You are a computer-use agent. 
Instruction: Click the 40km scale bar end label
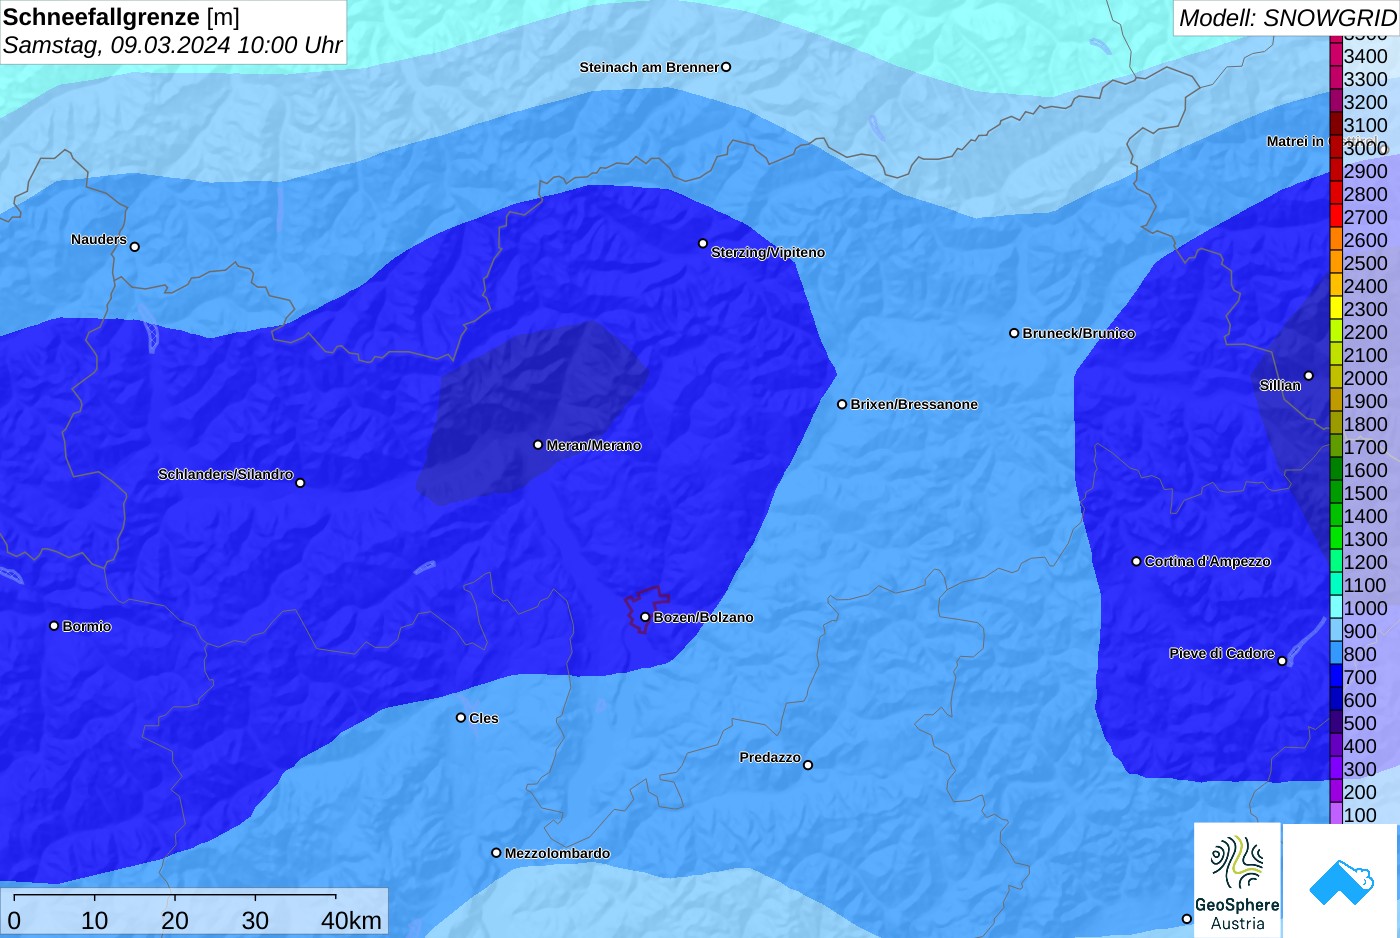[351, 920]
